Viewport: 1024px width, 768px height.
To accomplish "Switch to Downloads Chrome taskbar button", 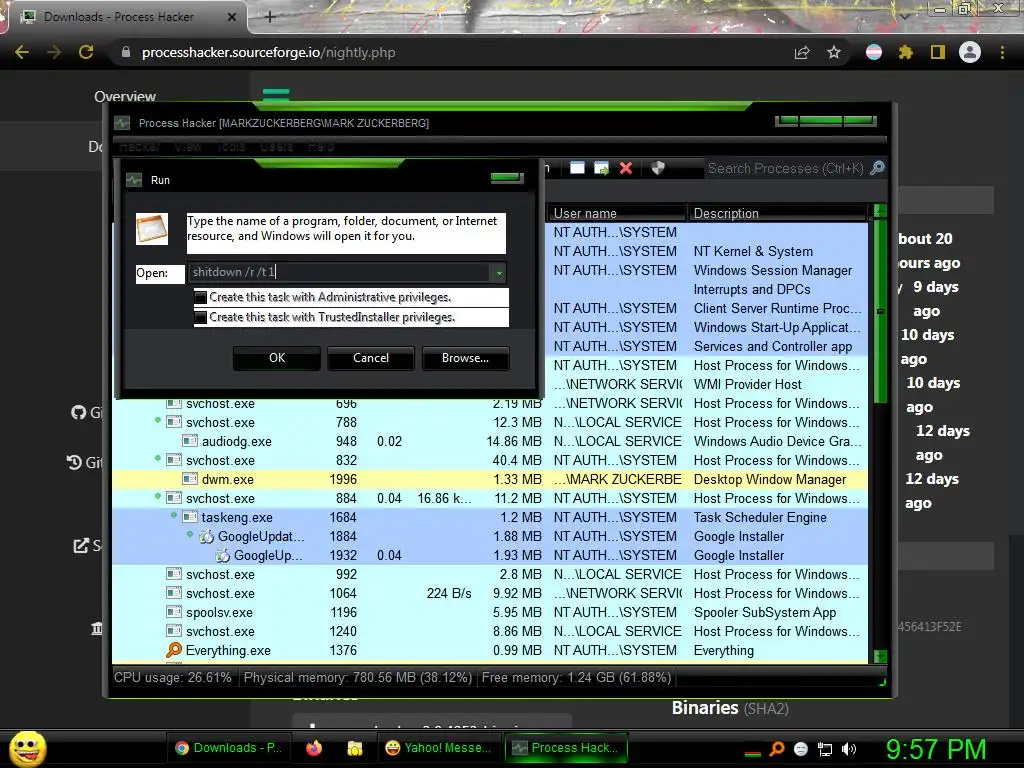I will [230, 748].
